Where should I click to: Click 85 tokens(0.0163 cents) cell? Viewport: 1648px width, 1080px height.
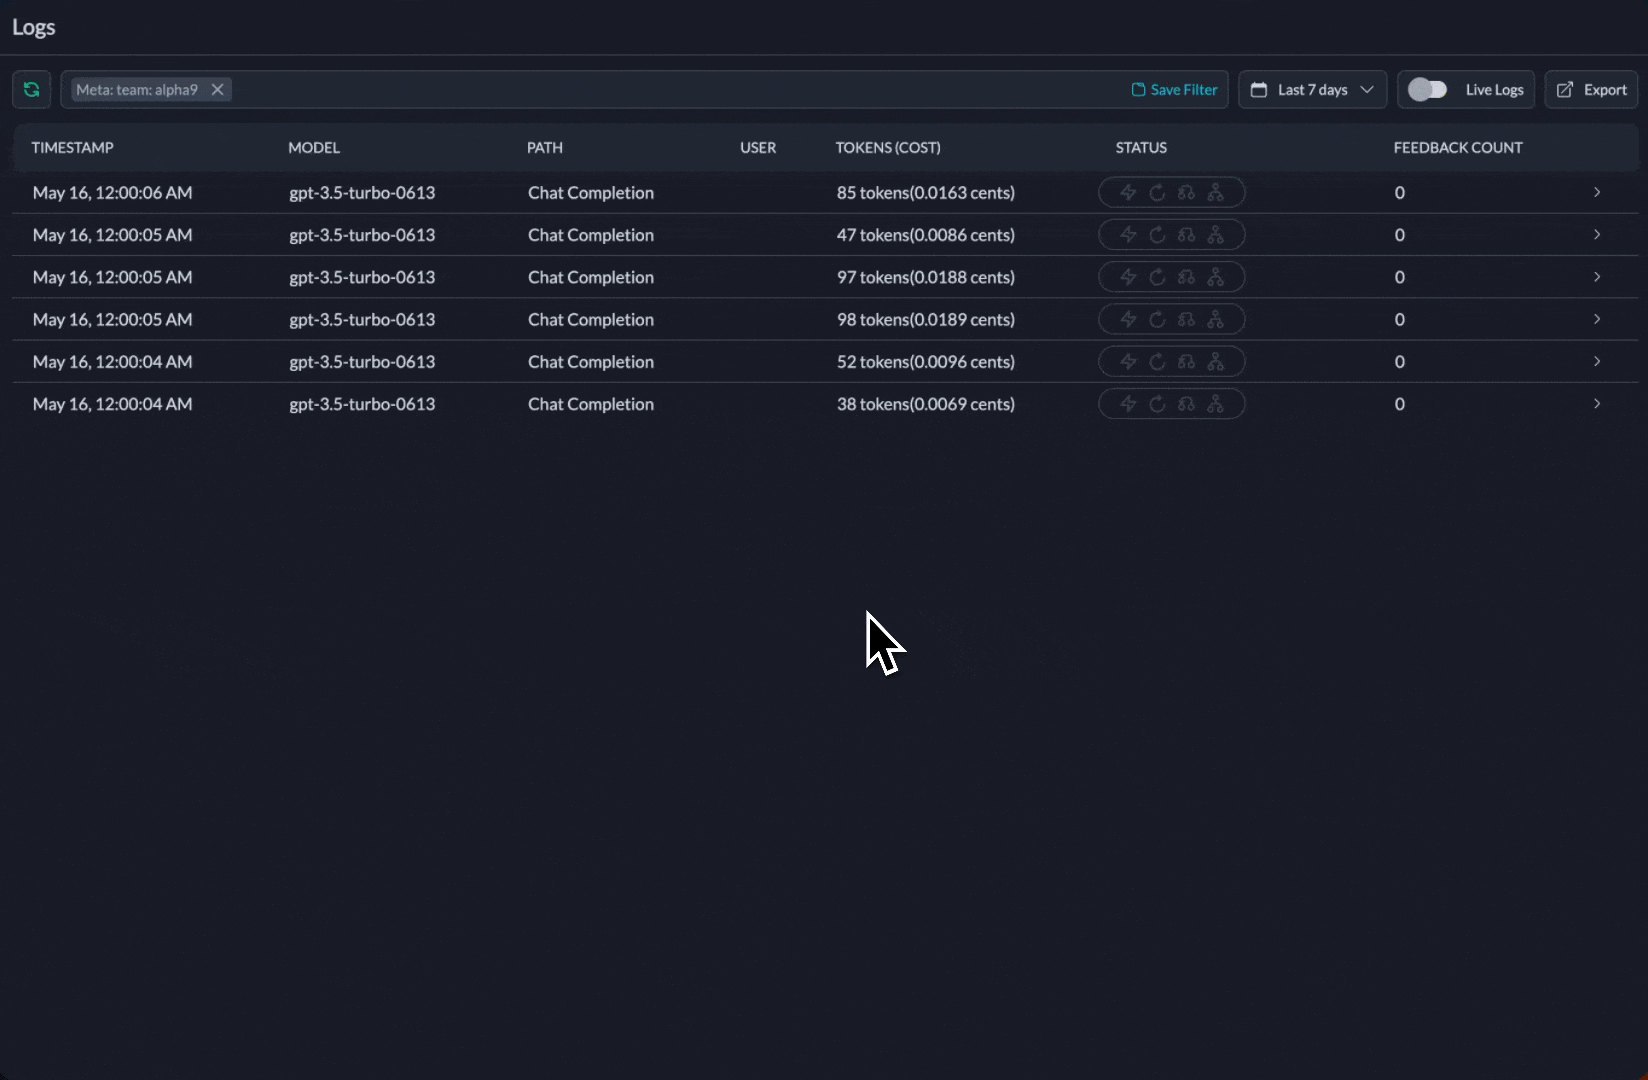(x=926, y=192)
